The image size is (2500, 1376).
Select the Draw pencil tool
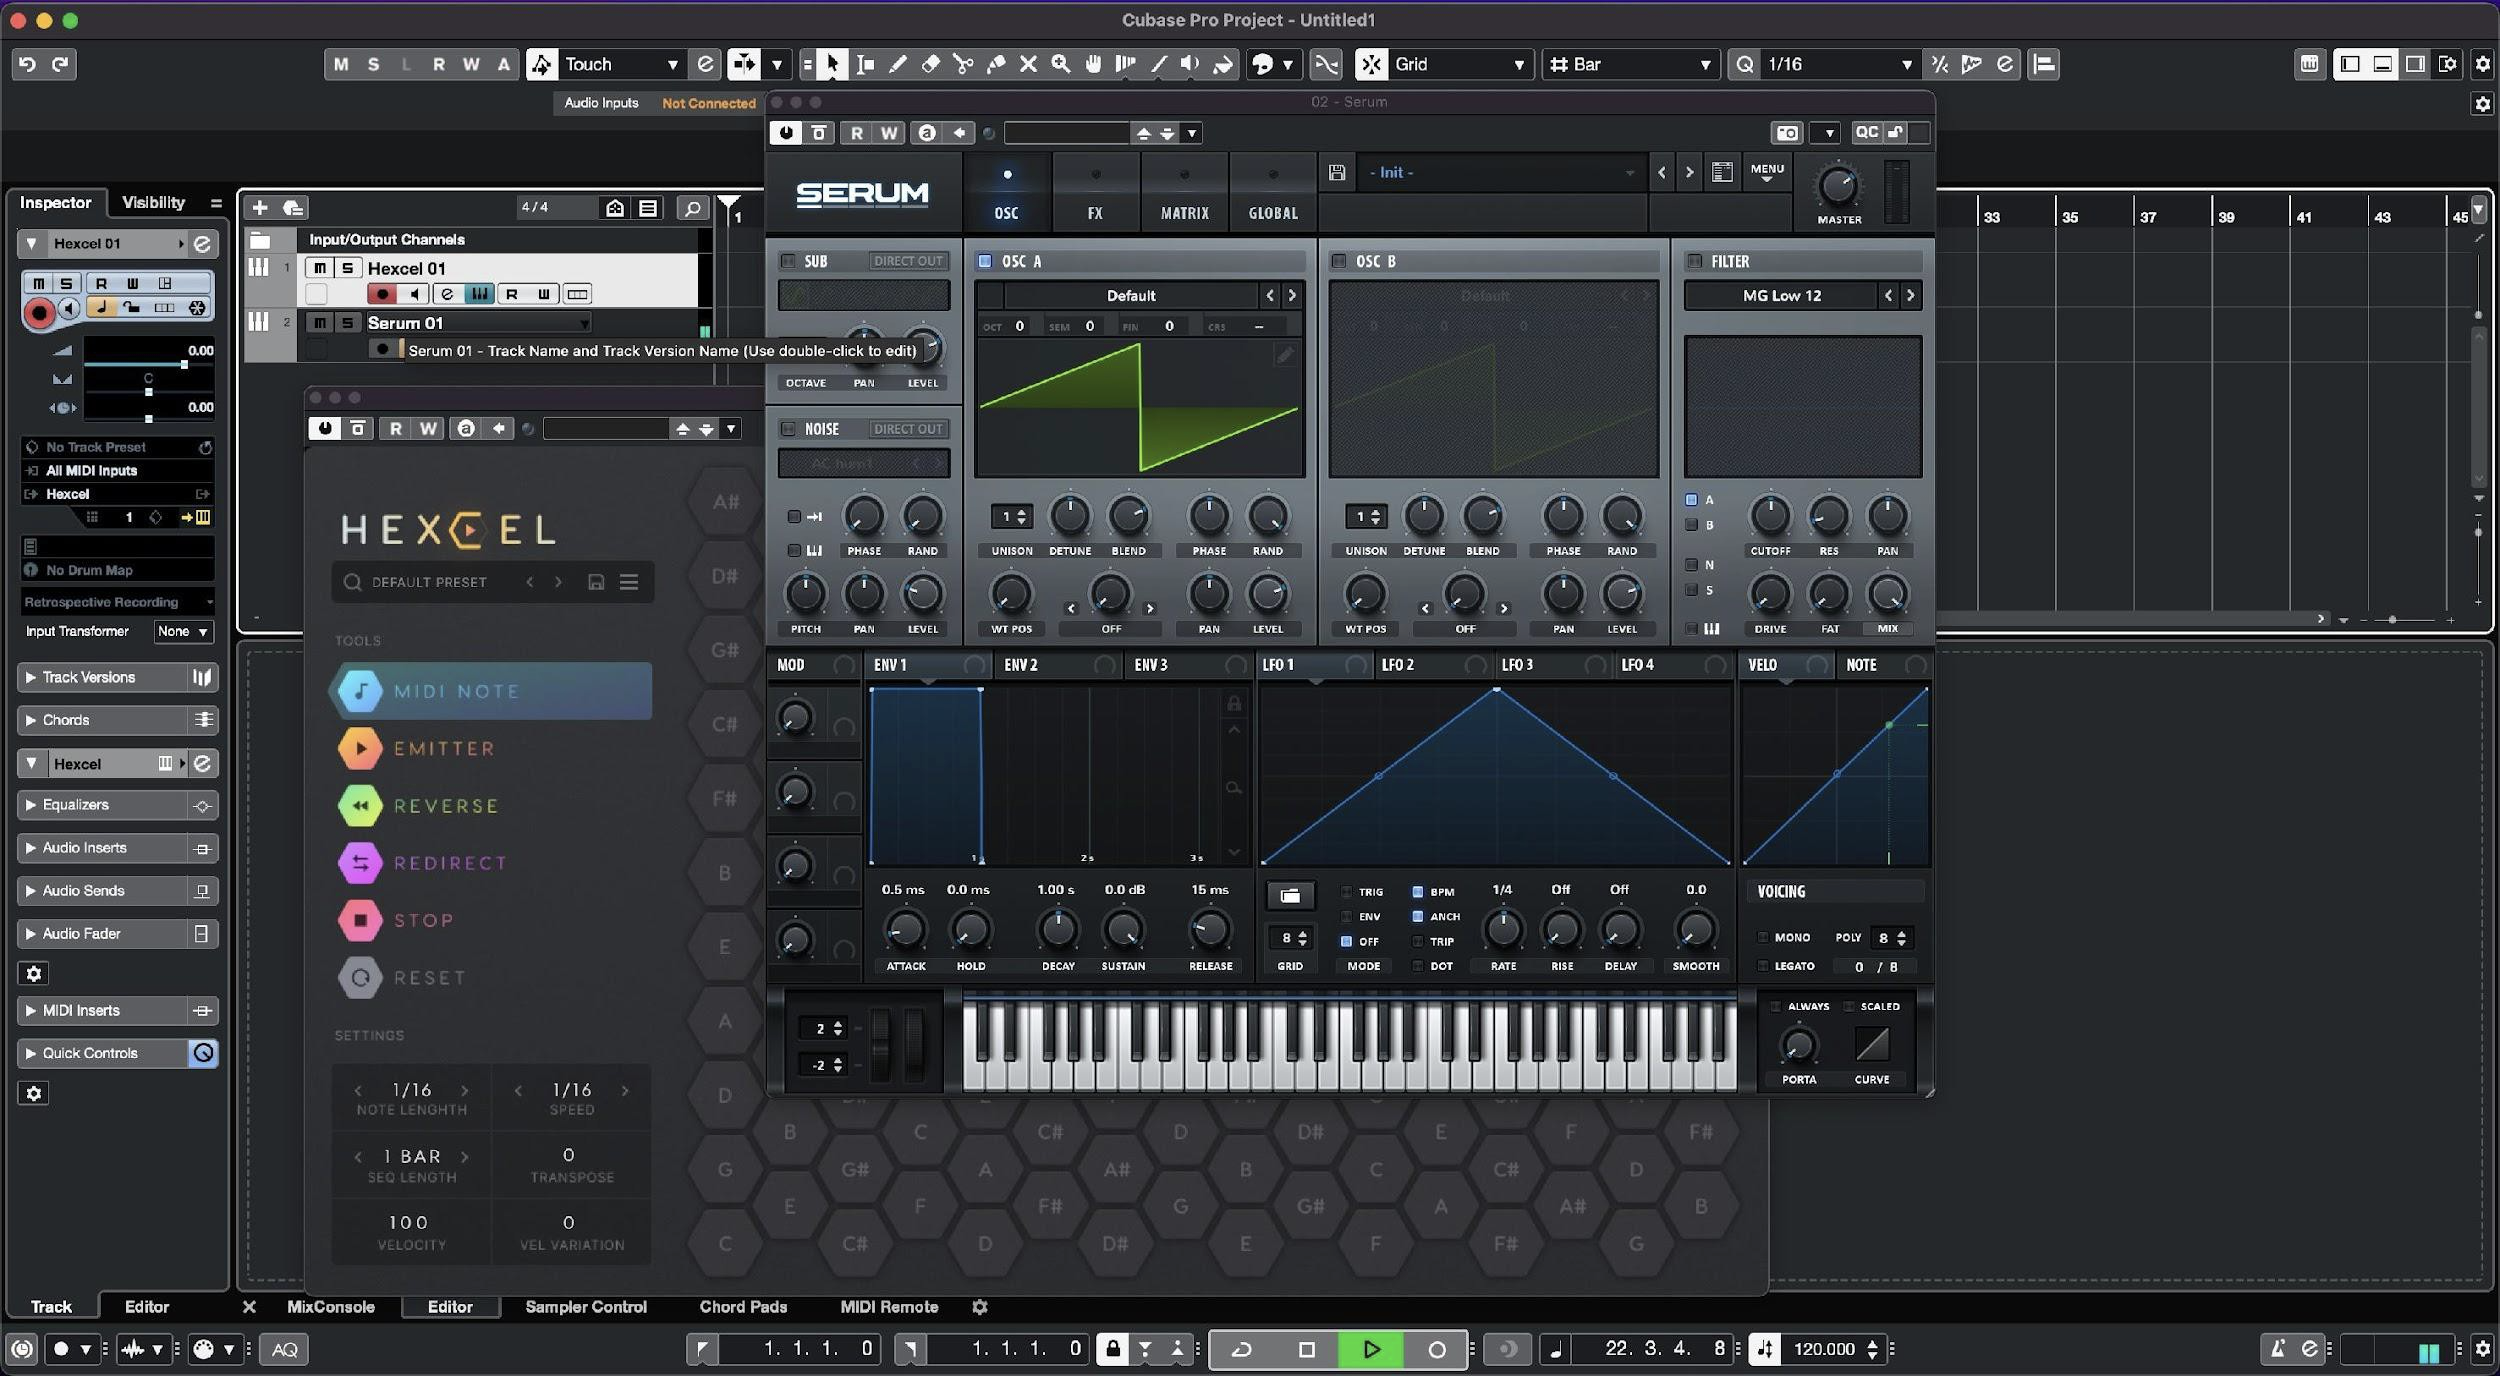898,64
